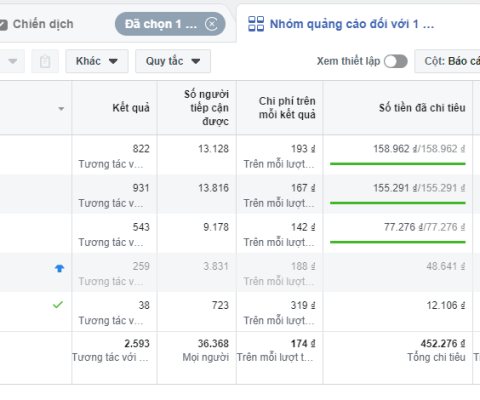Click the cost per result 193 đ
The width and height of the screenshot is (480, 400).
(x=303, y=149)
